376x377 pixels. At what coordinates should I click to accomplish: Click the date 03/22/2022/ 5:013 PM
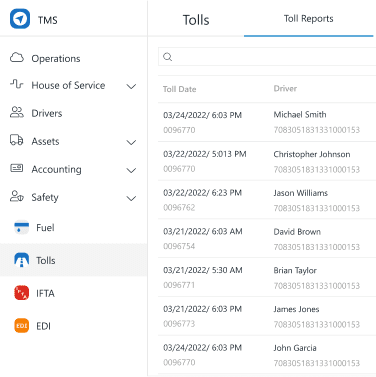(x=205, y=154)
